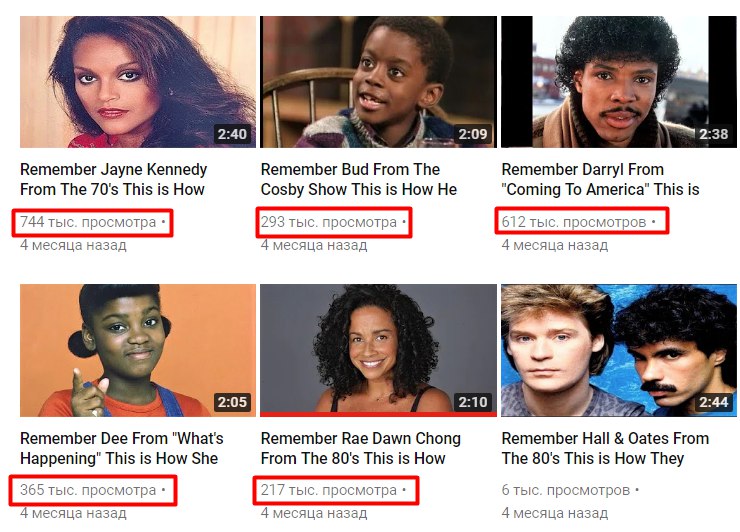Open the Jayne Kennedy video thumbnail

[x=138, y=82]
